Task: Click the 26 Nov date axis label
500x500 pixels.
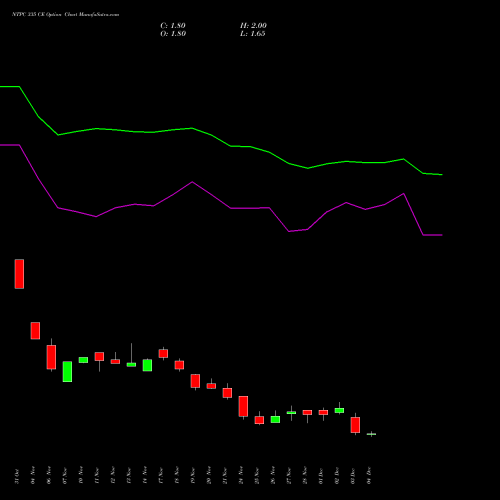Action: [273, 476]
